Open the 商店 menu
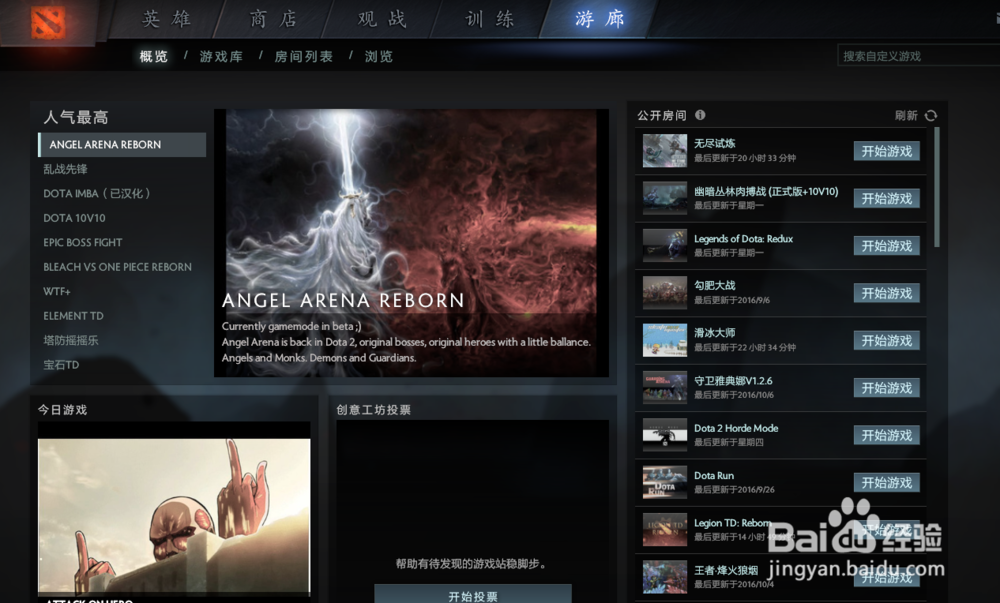This screenshot has width=1000, height=603. click(269, 19)
